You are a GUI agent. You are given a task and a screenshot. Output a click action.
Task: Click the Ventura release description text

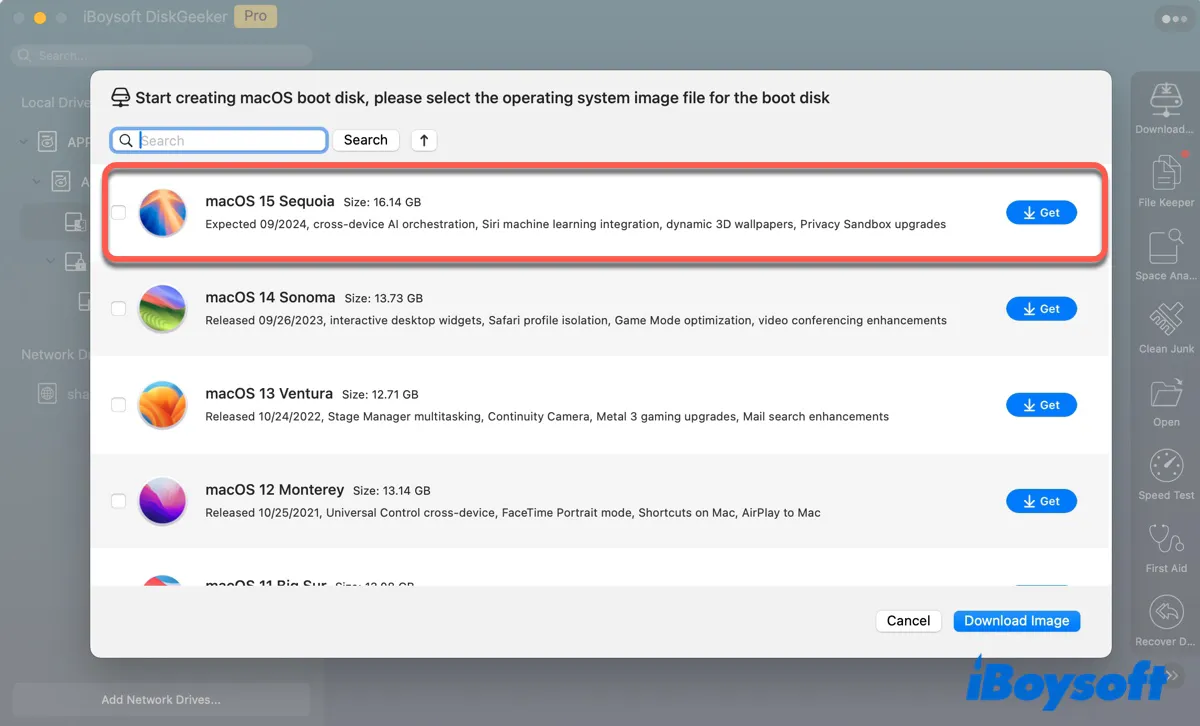pyautogui.click(x=547, y=416)
